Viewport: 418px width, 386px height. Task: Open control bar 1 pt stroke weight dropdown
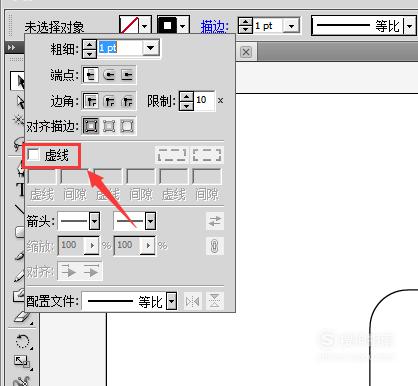pos(291,26)
